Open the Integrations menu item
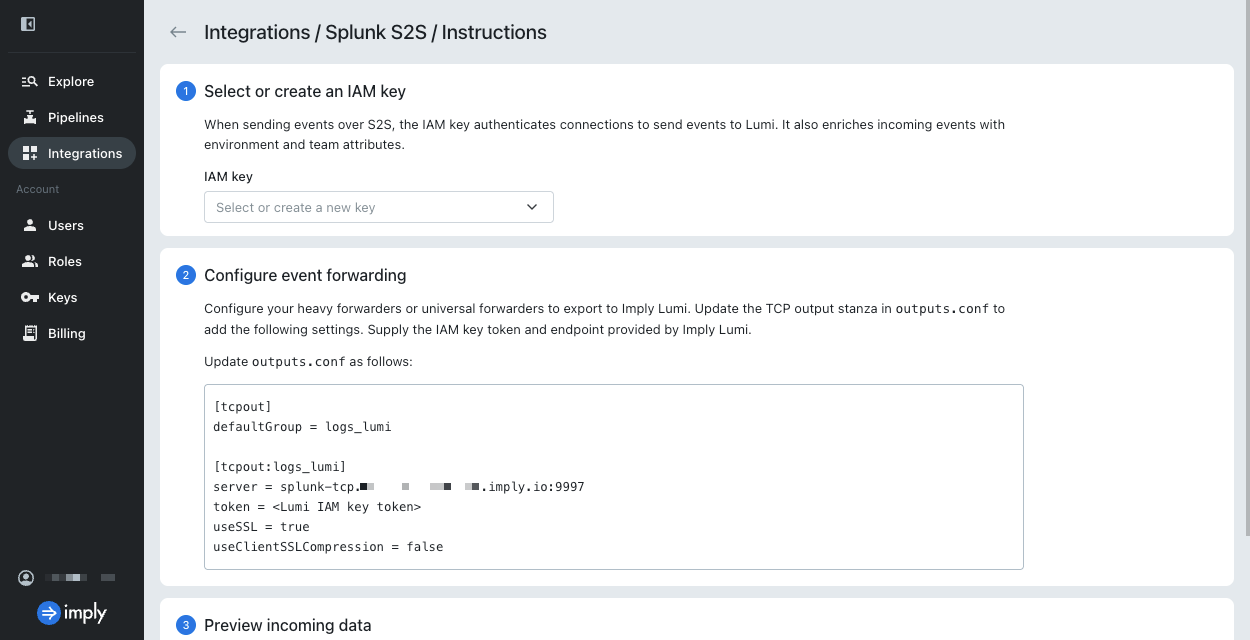The image size is (1250, 640). click(x=72, y=153)
